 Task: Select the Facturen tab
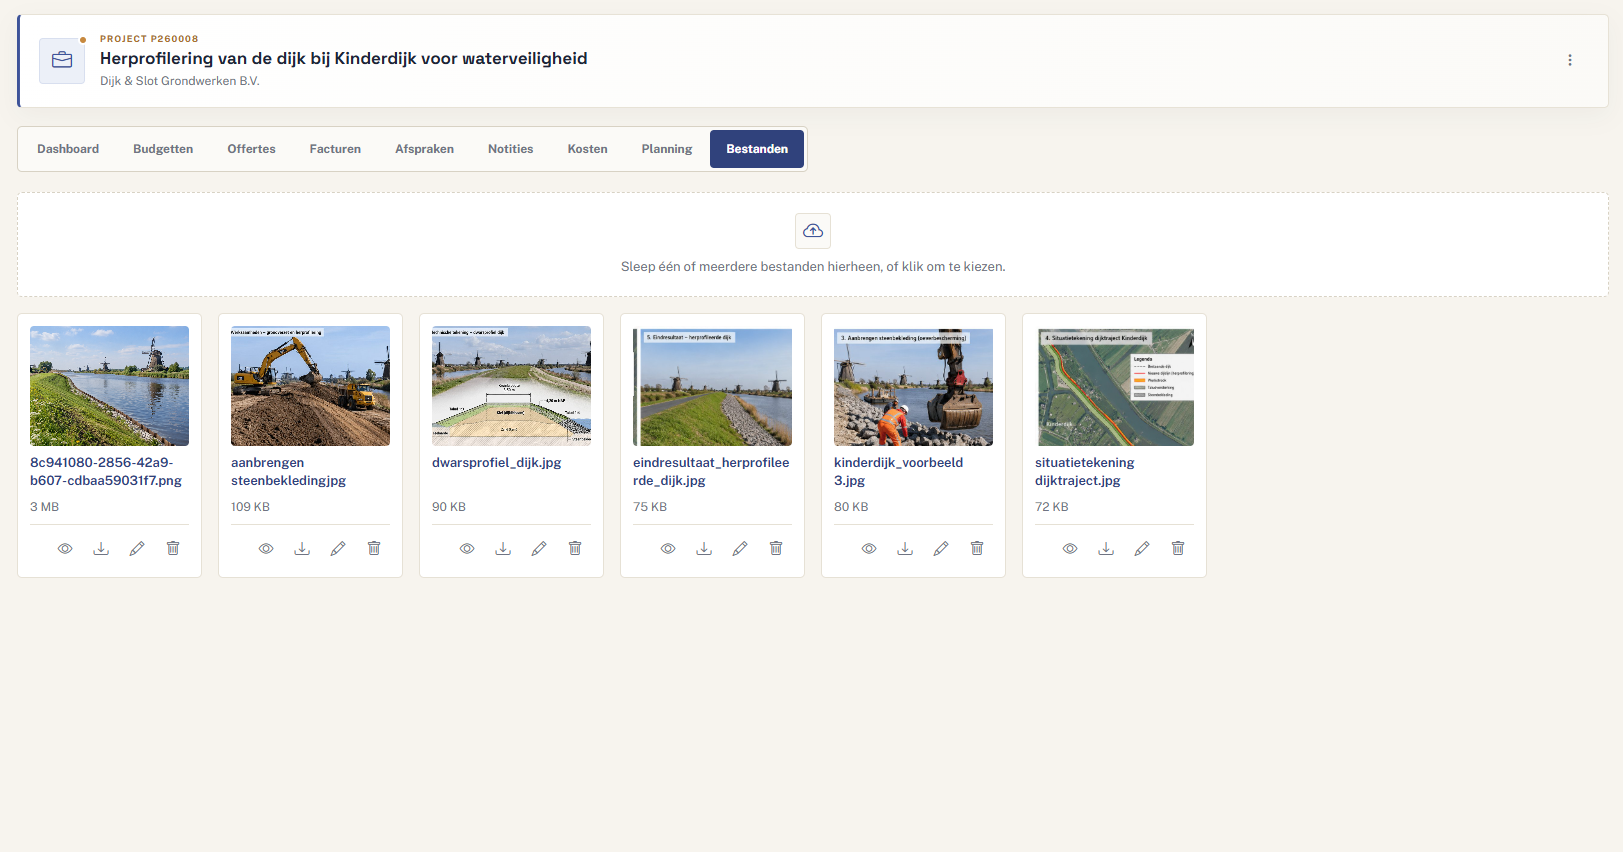[x=335, y=149]
